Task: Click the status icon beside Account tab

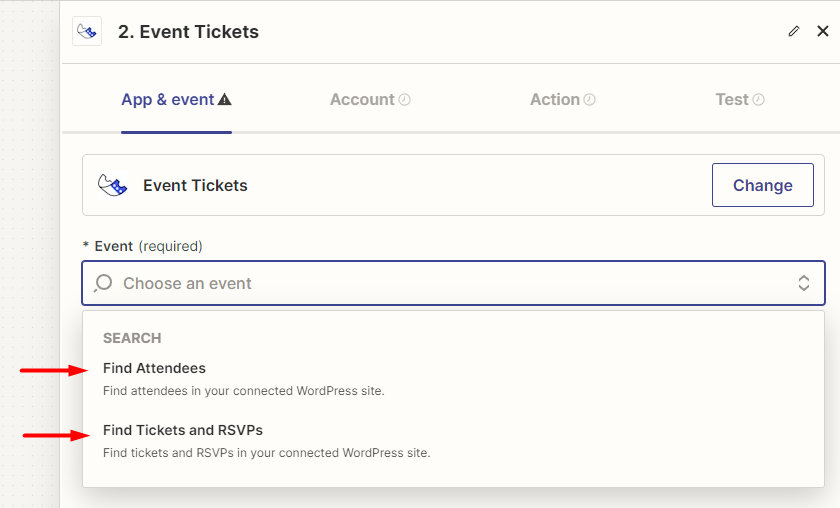Action: [405, 100]
